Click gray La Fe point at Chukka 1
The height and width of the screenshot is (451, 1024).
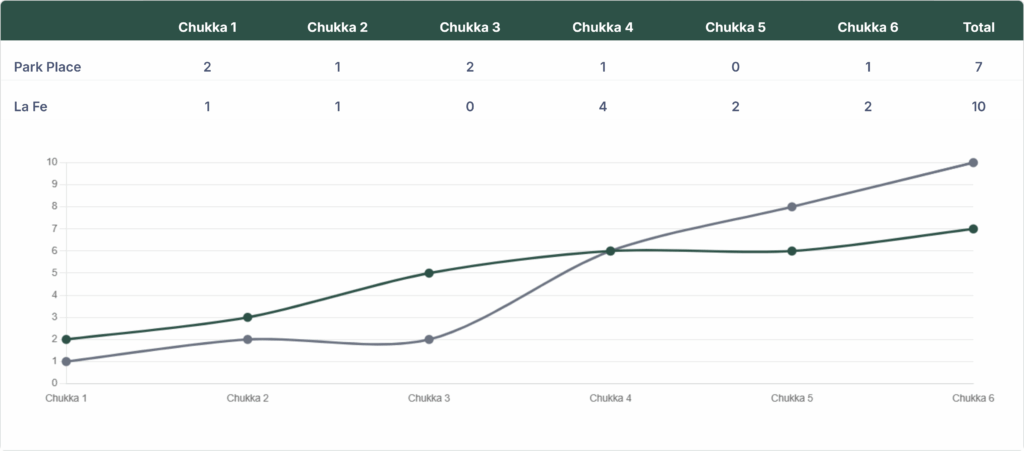(66, 361)
